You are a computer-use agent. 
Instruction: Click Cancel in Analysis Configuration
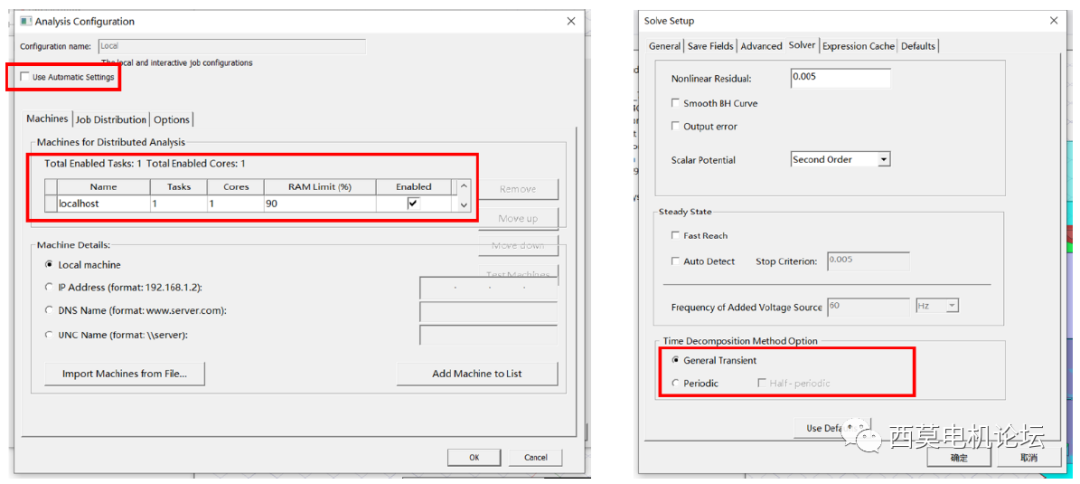[535, 457]
